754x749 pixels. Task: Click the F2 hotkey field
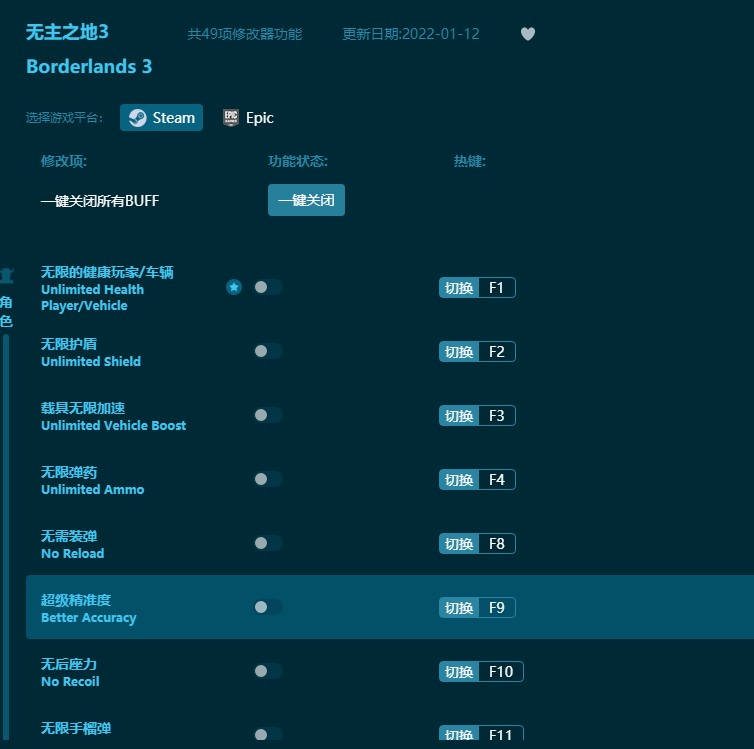(x=497, y=351)
